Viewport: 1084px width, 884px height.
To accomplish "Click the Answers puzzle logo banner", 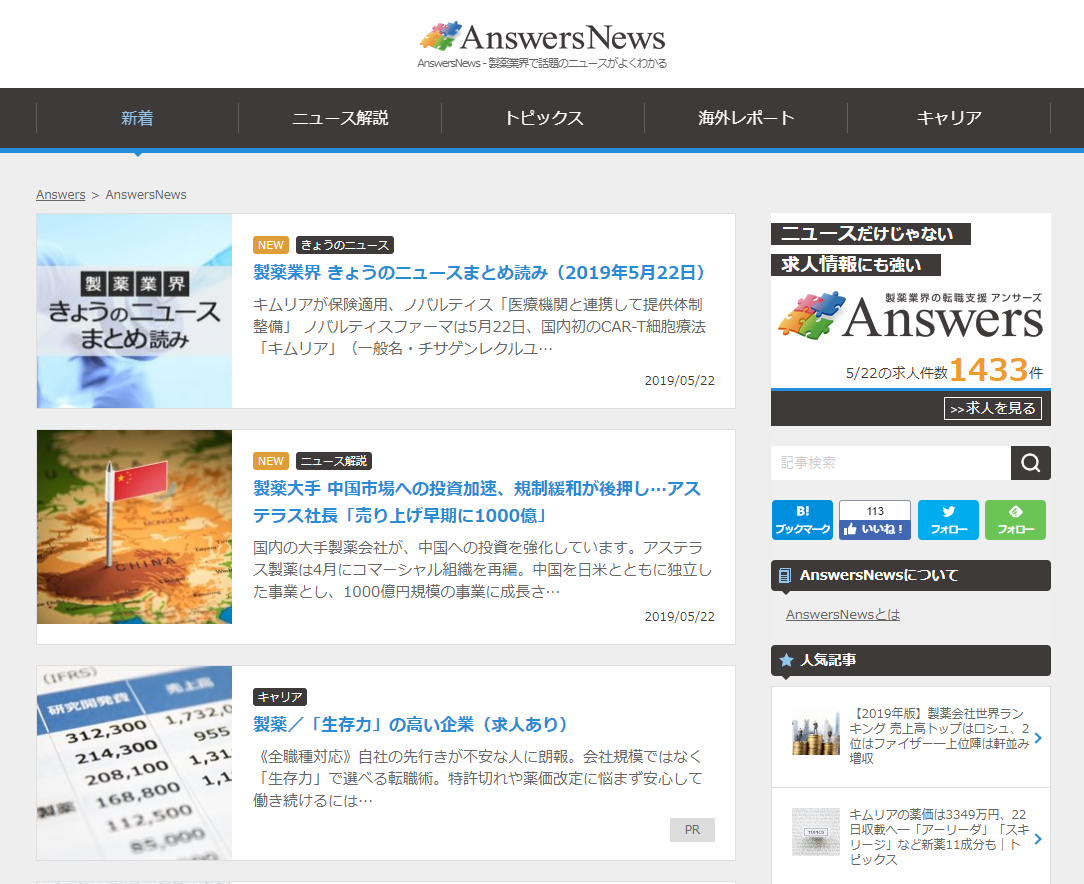I will click(x=910, y=315).
